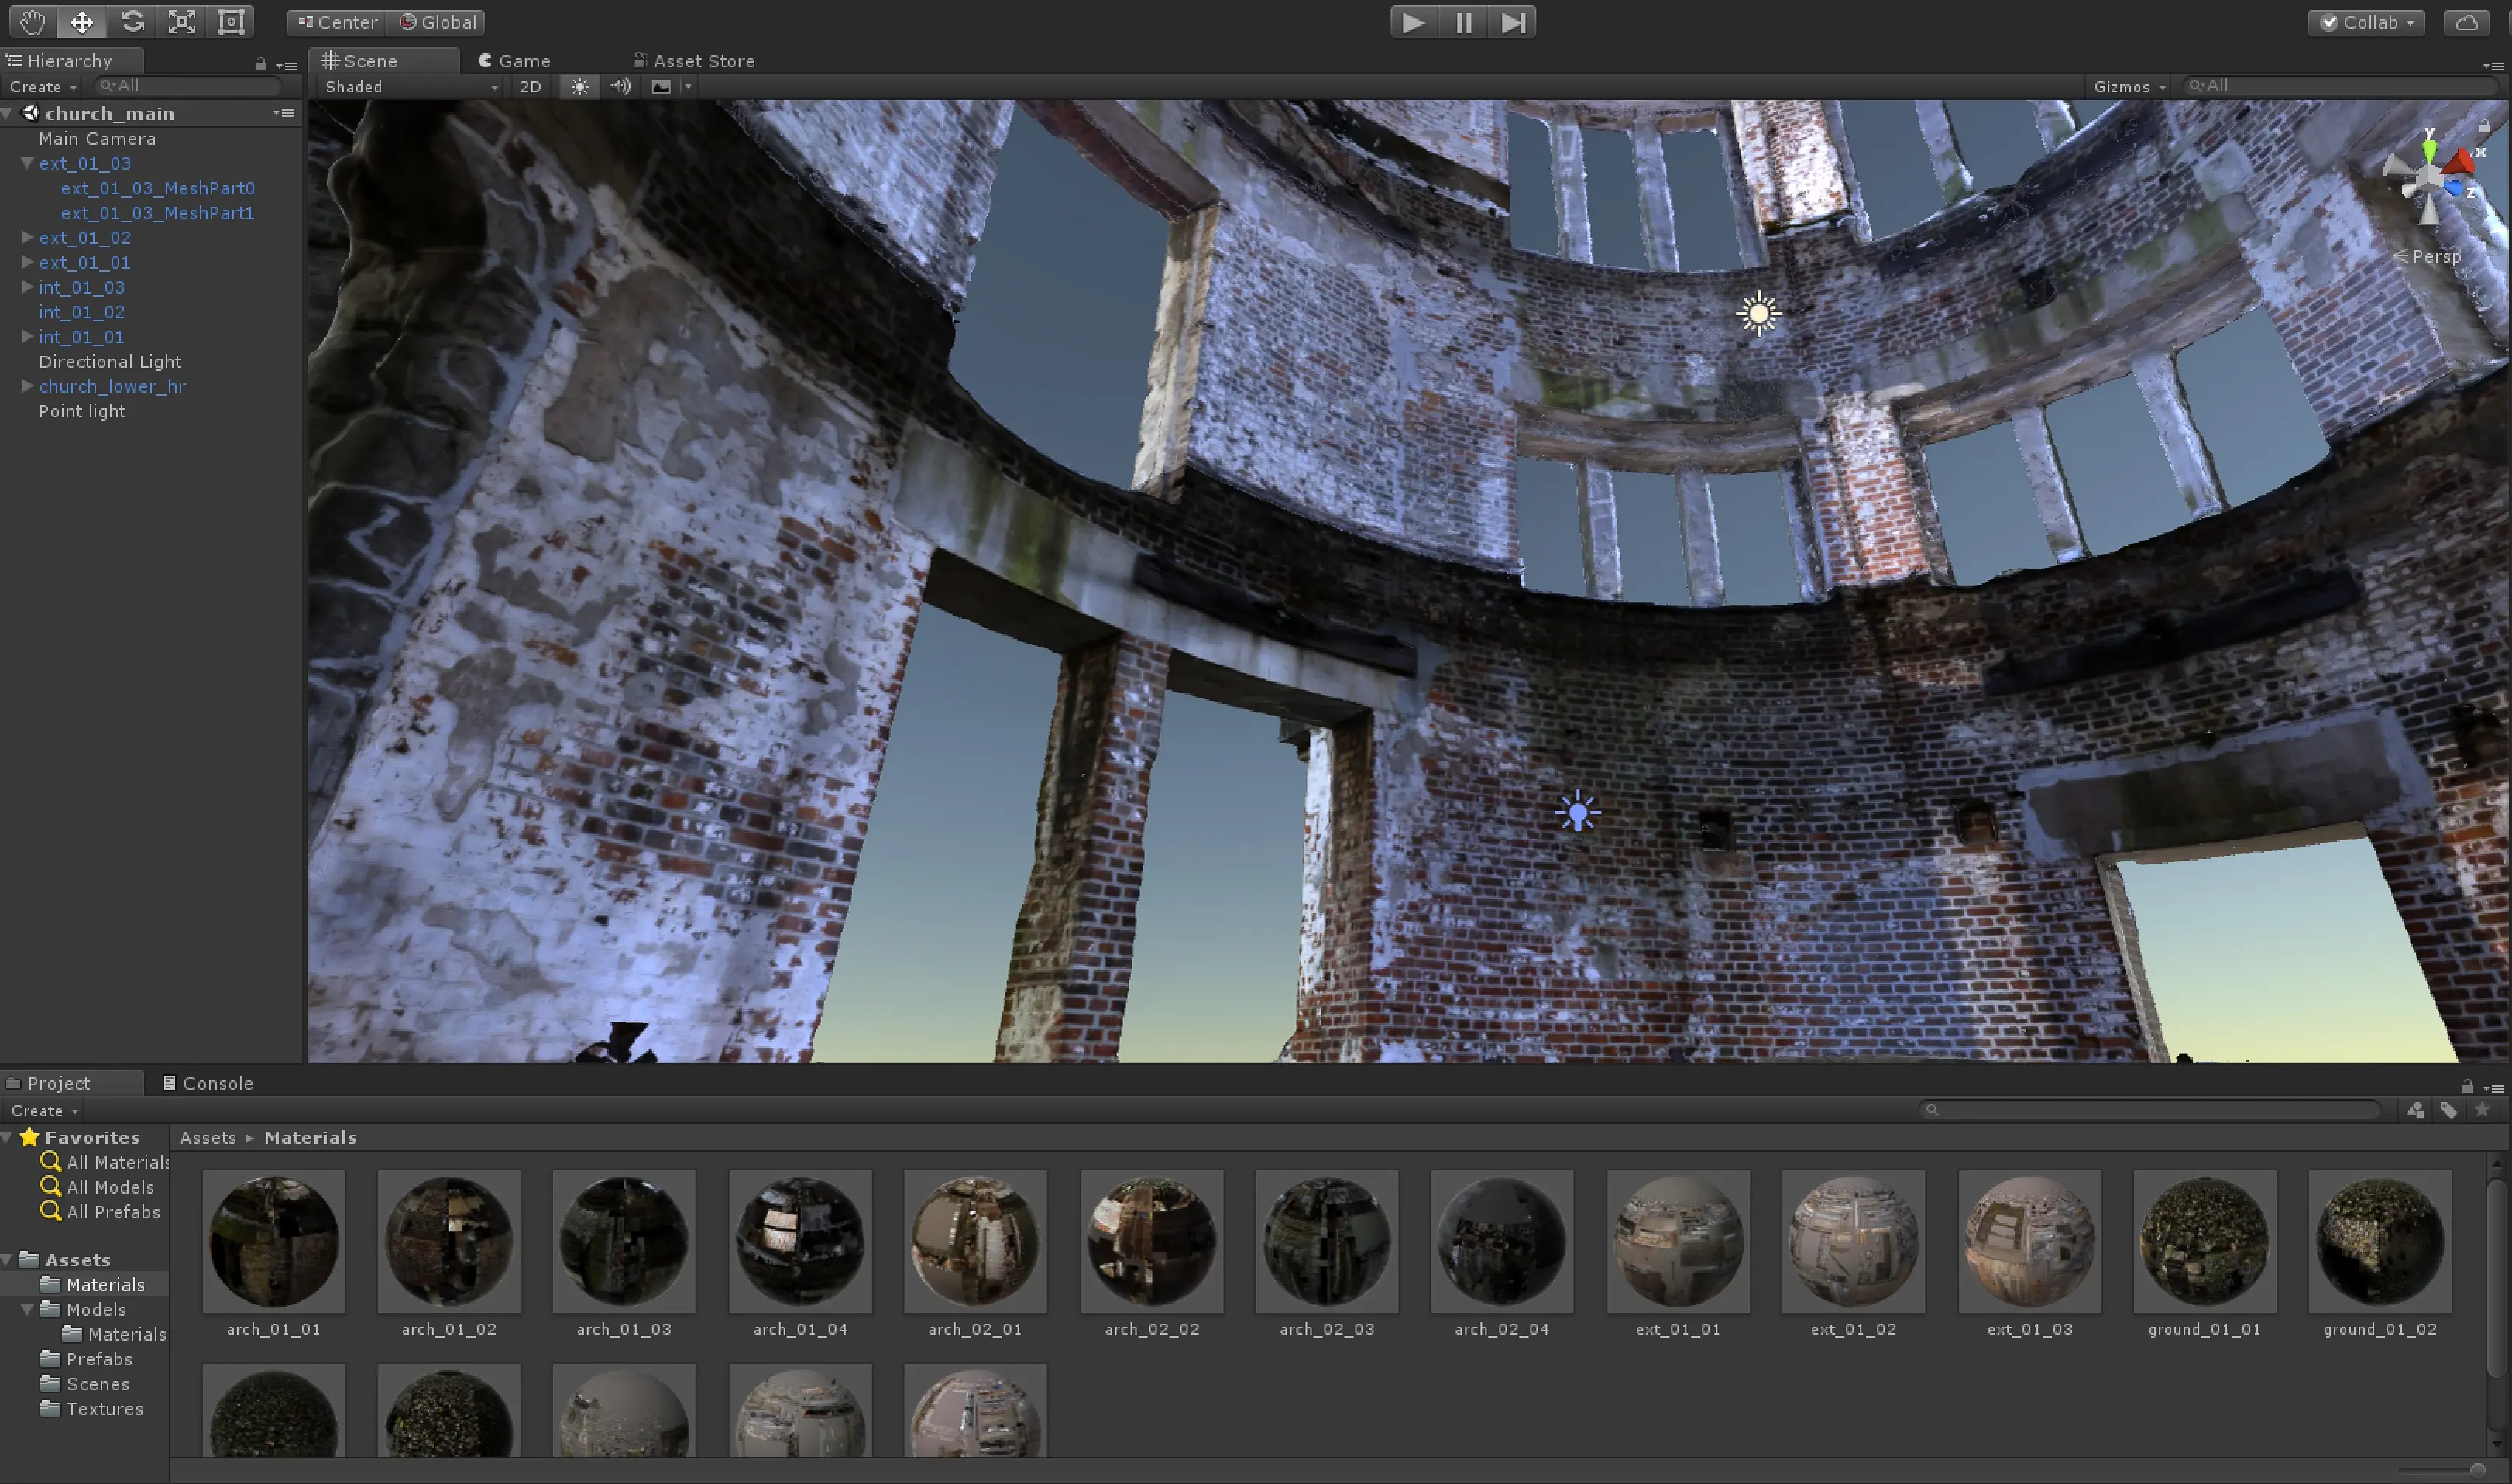Image resolution: width=2512 pixels, height=1484 pixels.
Task: Select Point light in hierarchy
Action: (x=82, y=411)
